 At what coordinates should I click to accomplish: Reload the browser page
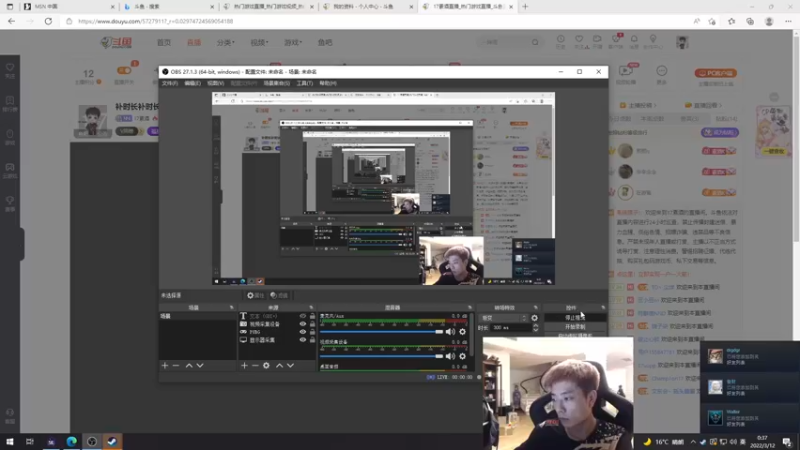pyautogui.click(x=48, y=21)
